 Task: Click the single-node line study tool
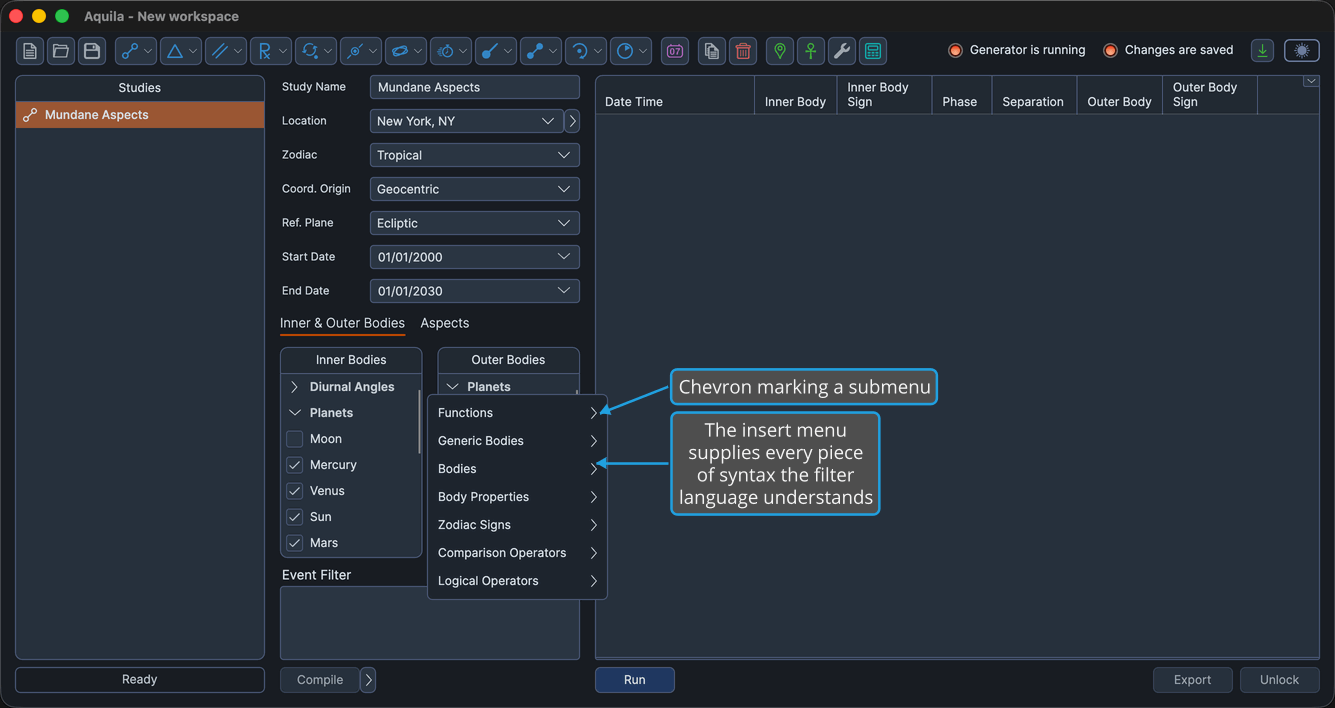(x=495, y=51)
